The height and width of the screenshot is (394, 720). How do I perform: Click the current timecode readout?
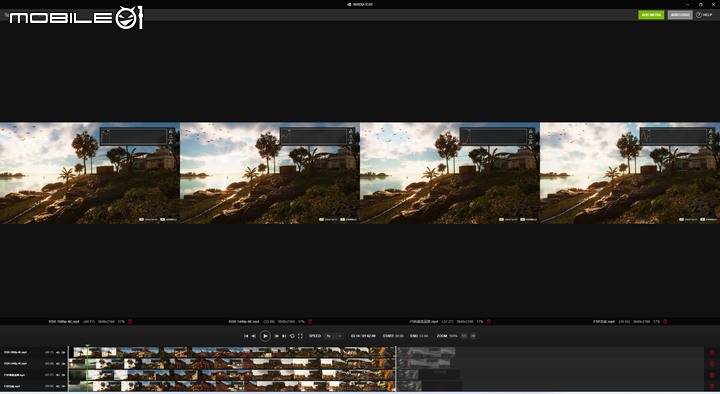tap(363, 336)
